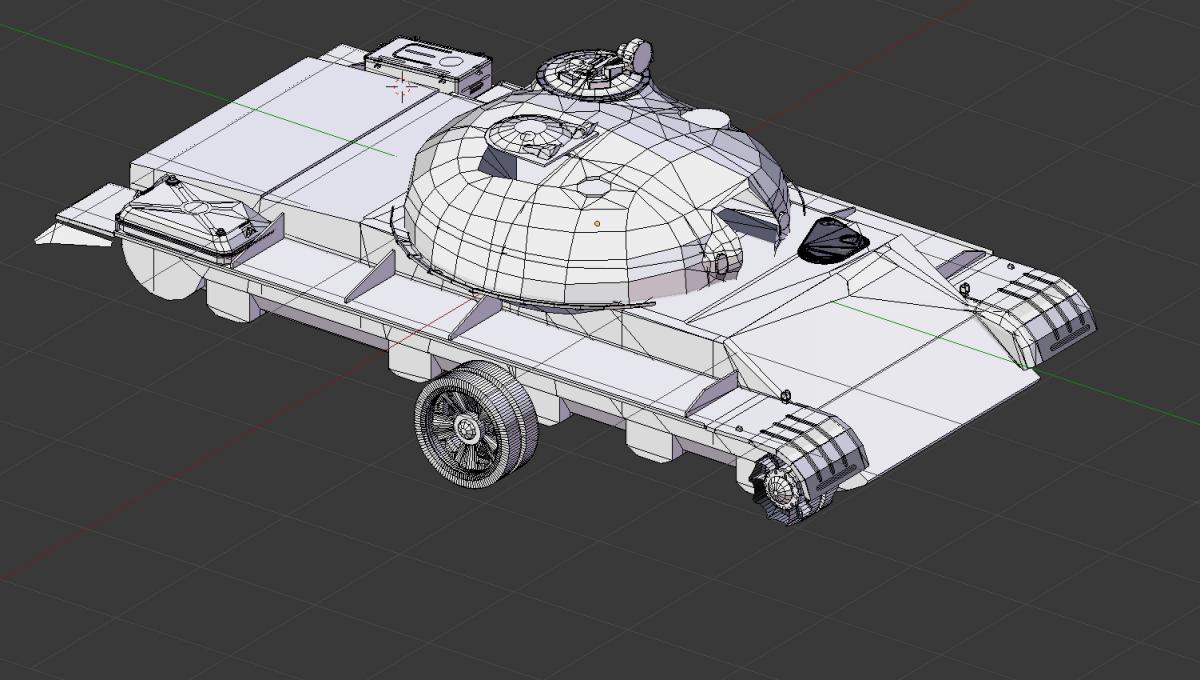Click the front sprocket wheel mesh
Viewport: 1200px width, 680px height.
coord(780,490)
